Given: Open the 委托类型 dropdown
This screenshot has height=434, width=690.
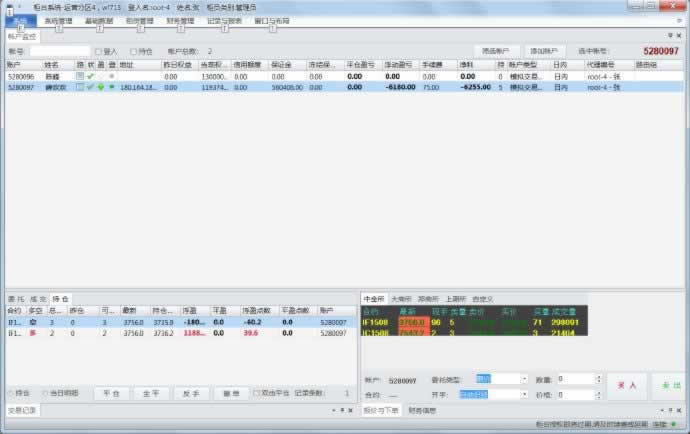Looking at the screenshot, I should 525,380.
